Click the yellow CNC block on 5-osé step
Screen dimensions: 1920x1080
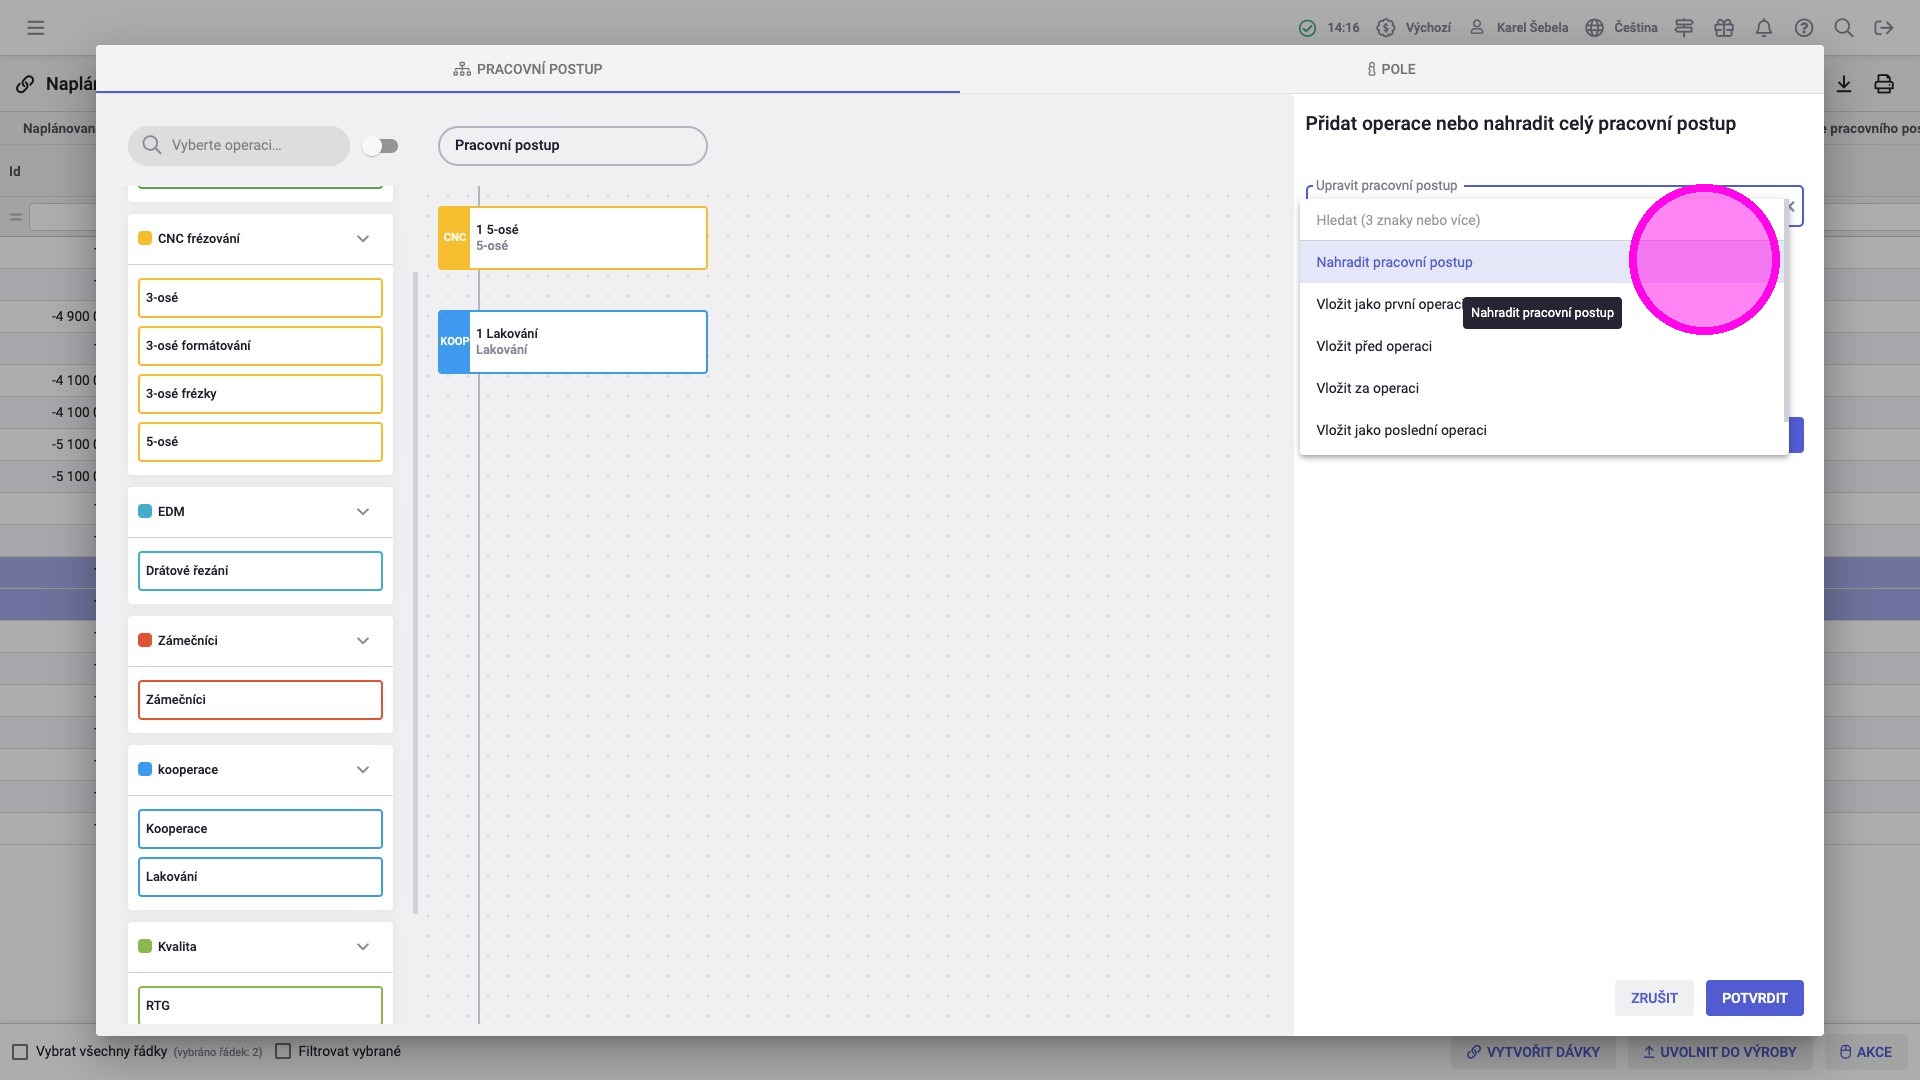coord(454,238)
